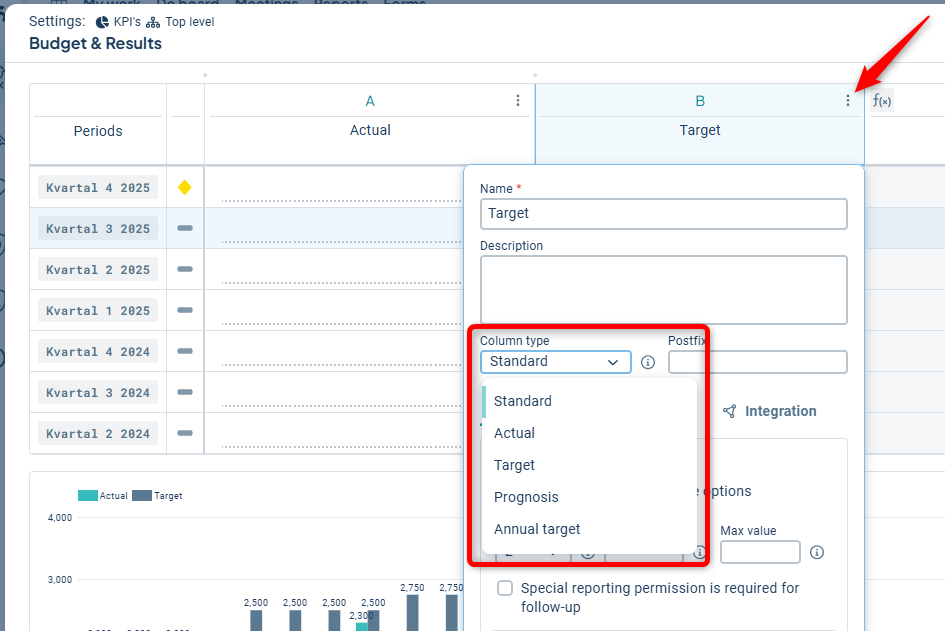The height and width of the screenshot is (631, 945).
Task: Focus the Description text area
Action: point(663,290)
